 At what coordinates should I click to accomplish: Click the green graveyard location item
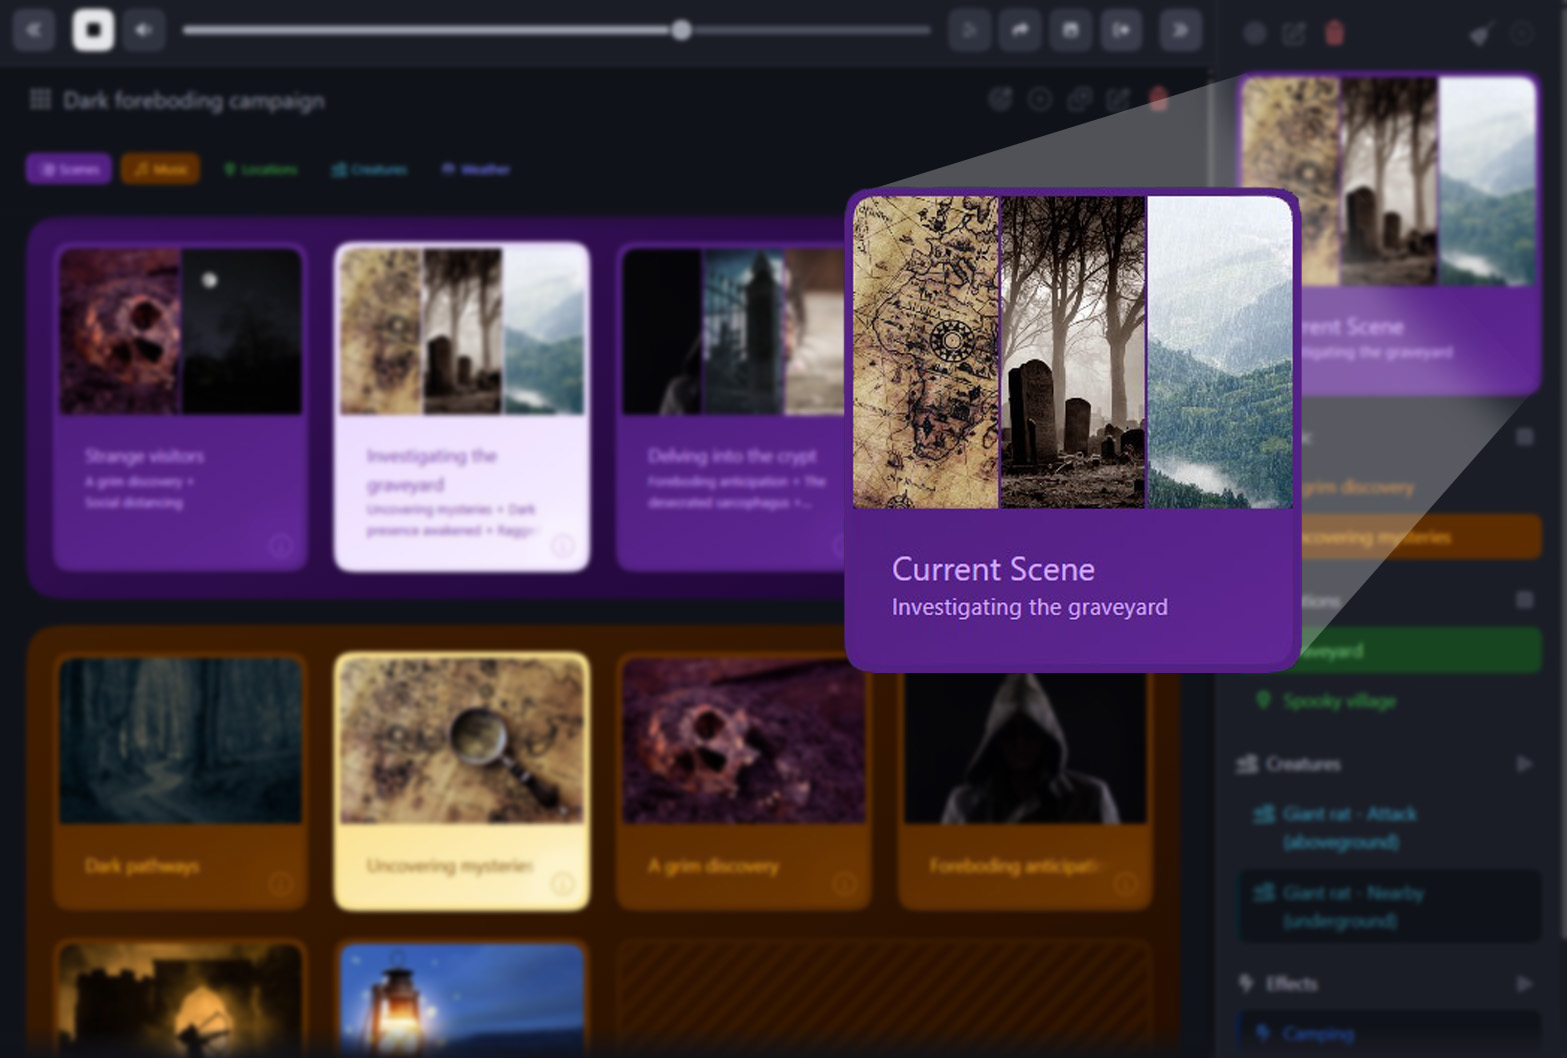tap(1422, 651)
